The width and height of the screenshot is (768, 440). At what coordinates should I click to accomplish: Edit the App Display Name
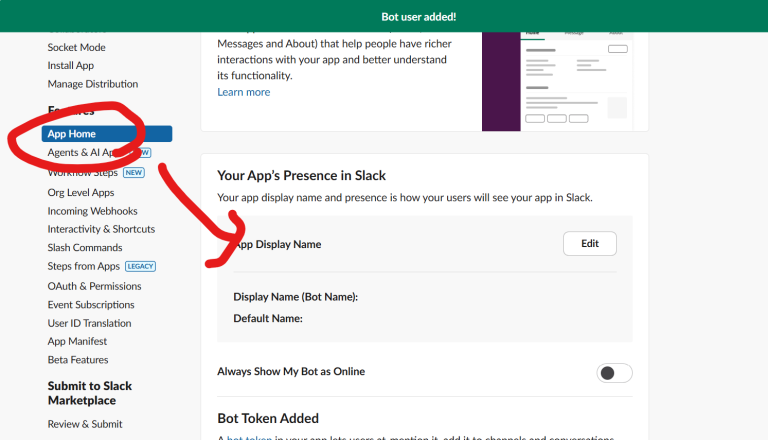pos(590,244)
